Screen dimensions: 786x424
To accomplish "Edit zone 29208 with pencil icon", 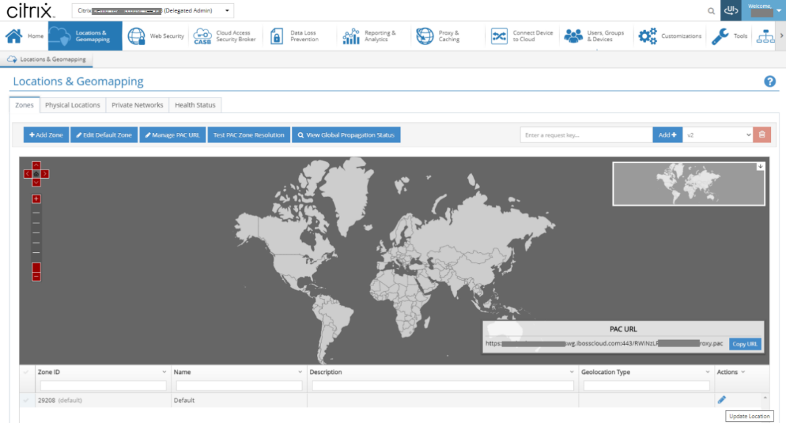I will [721, 399].
